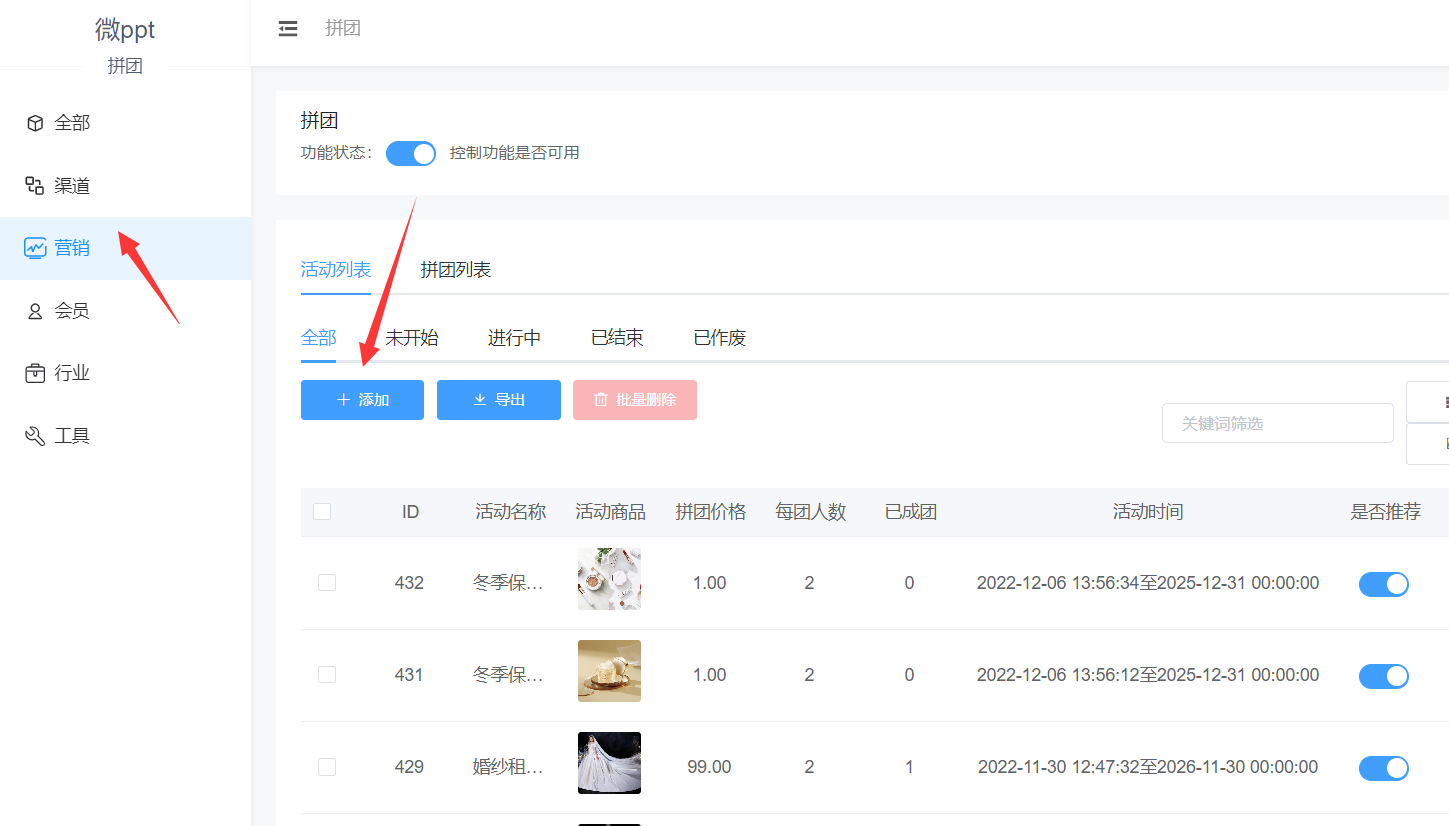This screenshot has width=1449, height=826.
Task: Click the 导出 button
Action: [499, 400]
